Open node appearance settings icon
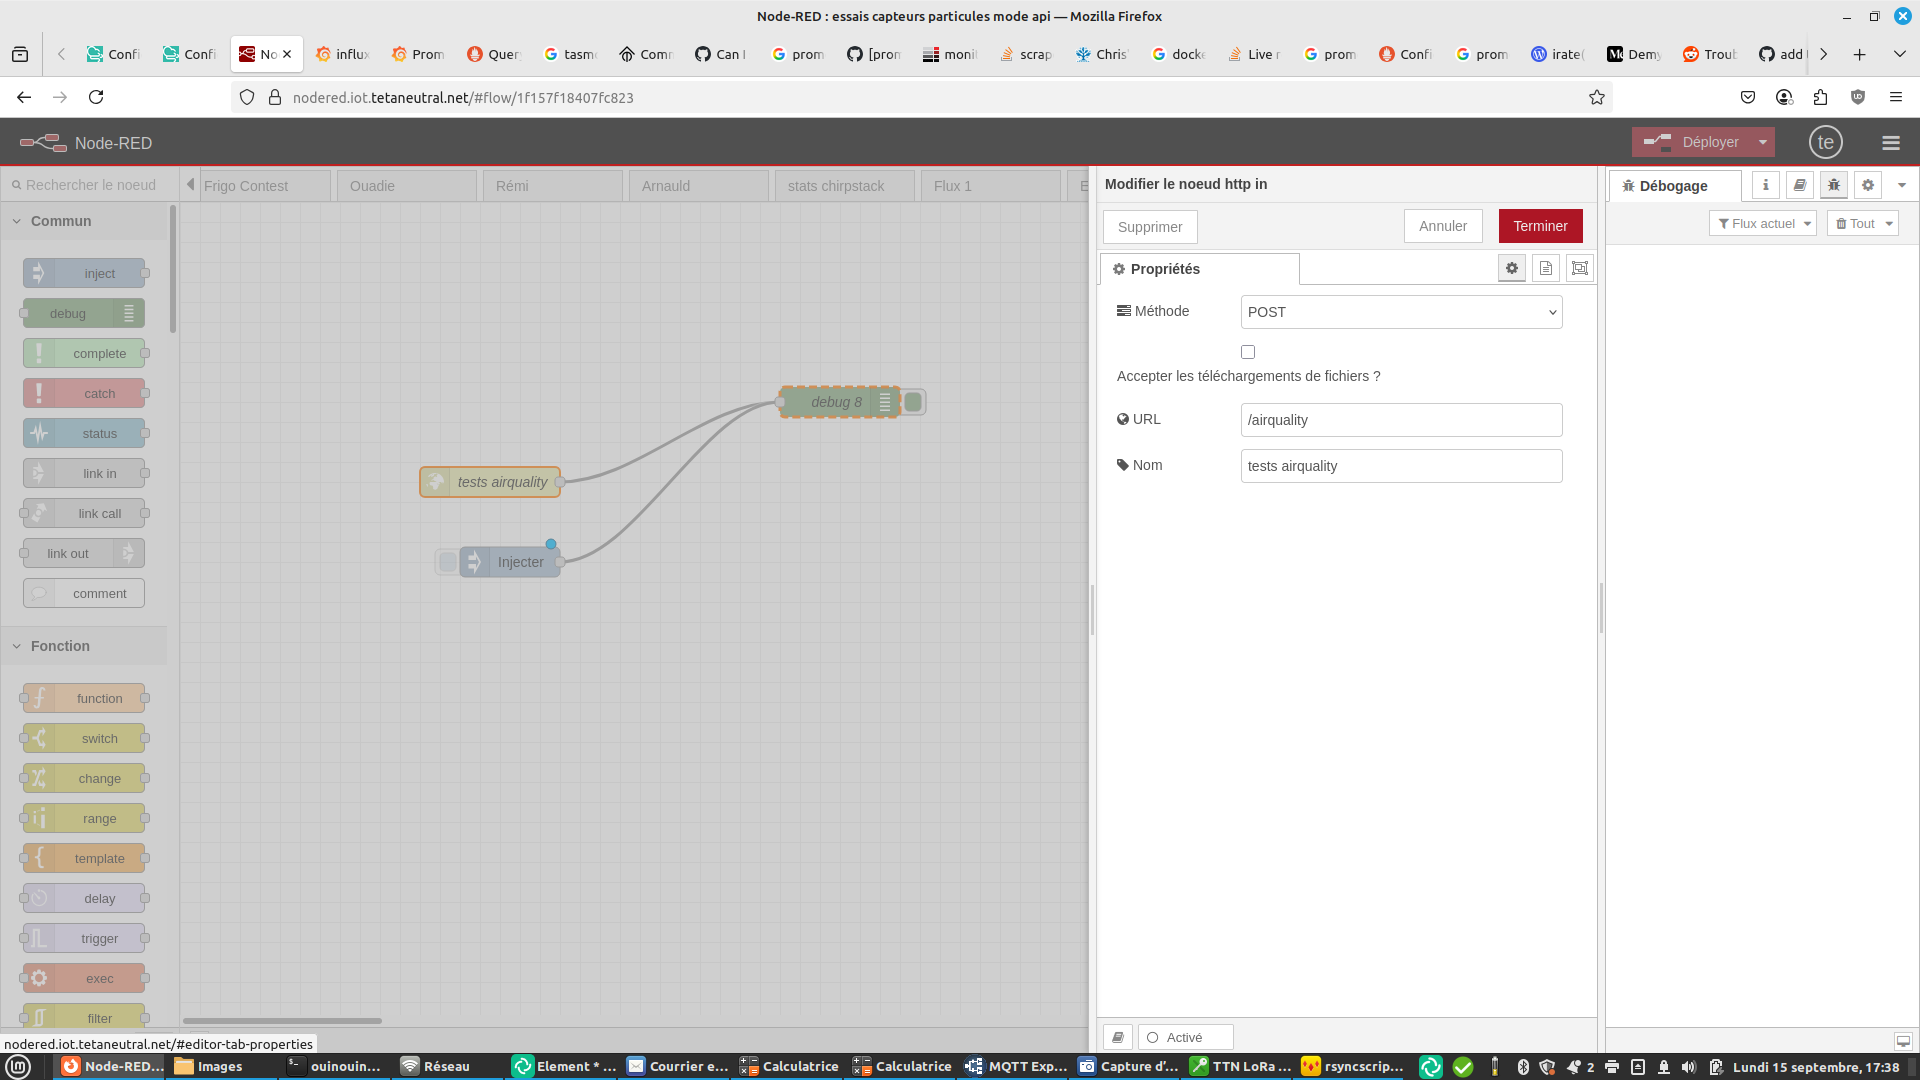 pos(1580,268)
